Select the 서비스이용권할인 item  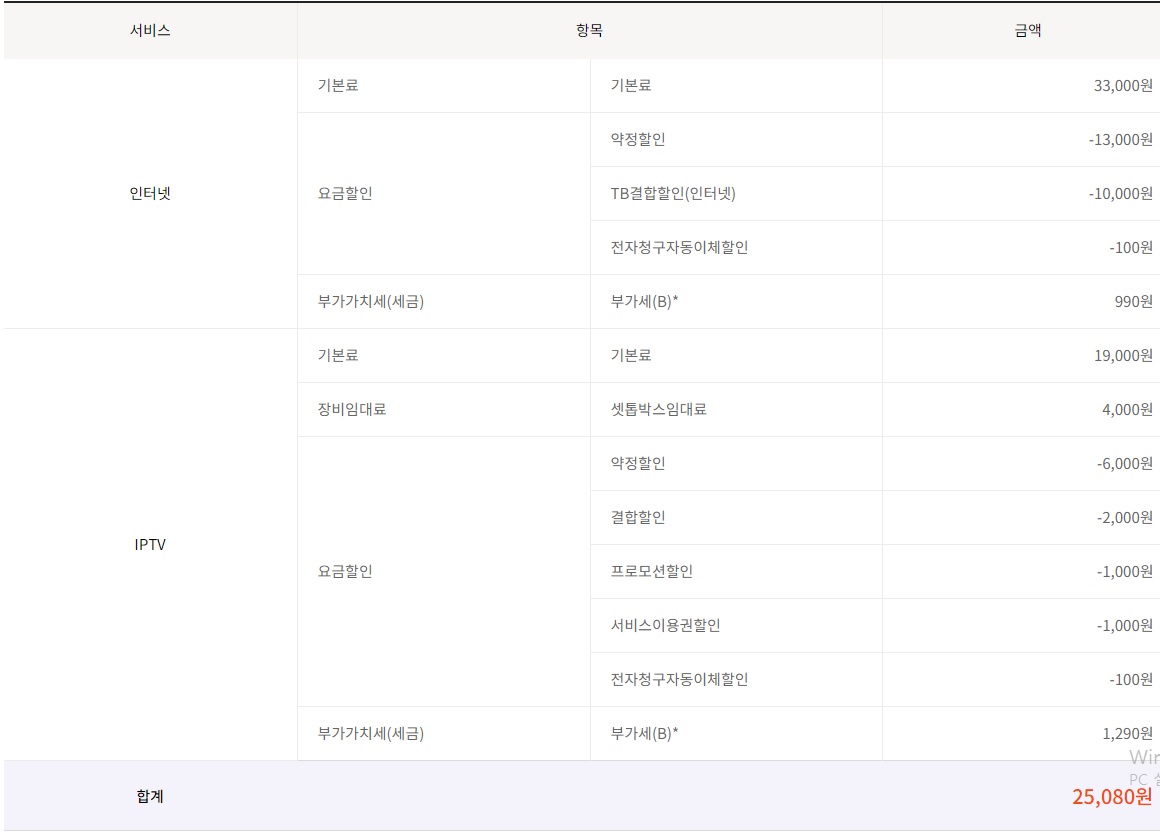tap(665, 626)
